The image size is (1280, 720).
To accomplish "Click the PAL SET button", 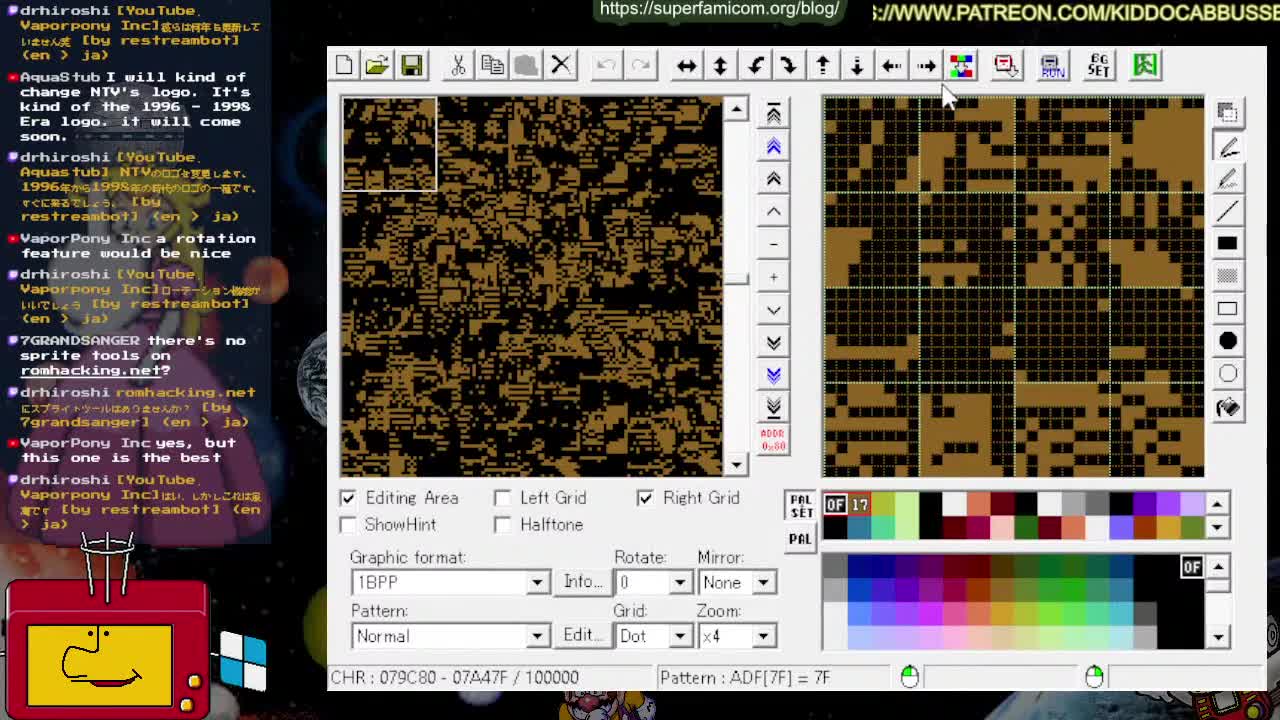I will click(x=801, y=506).
